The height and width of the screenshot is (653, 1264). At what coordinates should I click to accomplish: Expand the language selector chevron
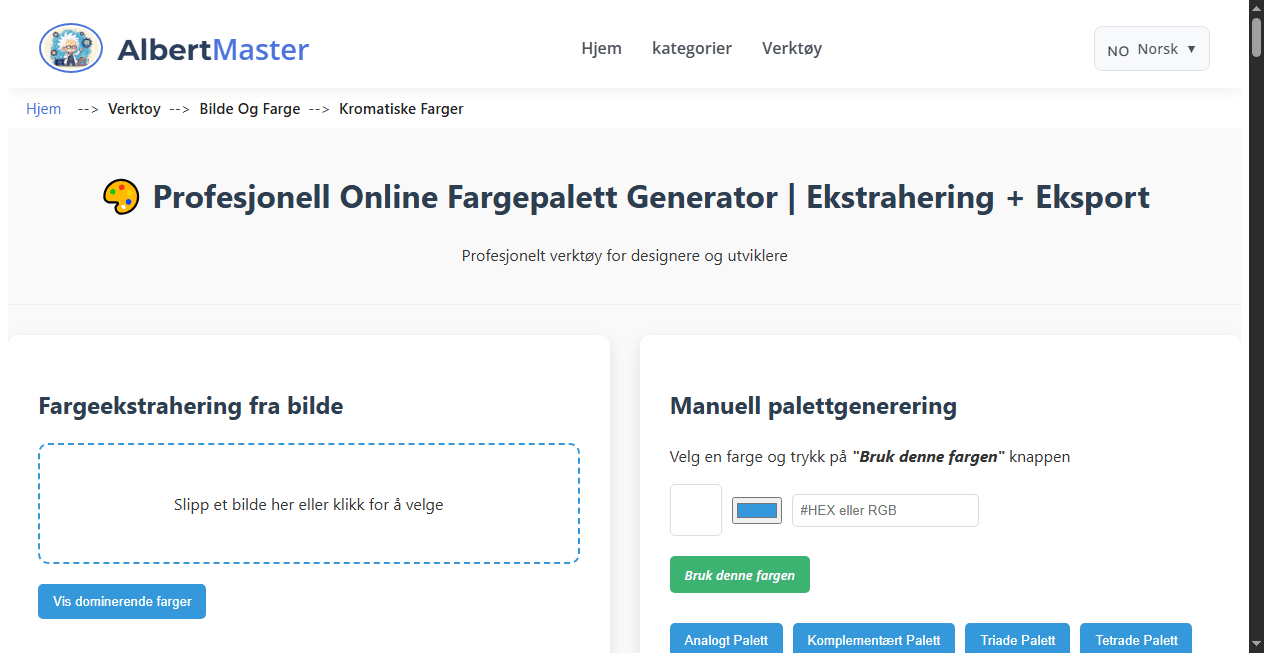coord(1190,48)
